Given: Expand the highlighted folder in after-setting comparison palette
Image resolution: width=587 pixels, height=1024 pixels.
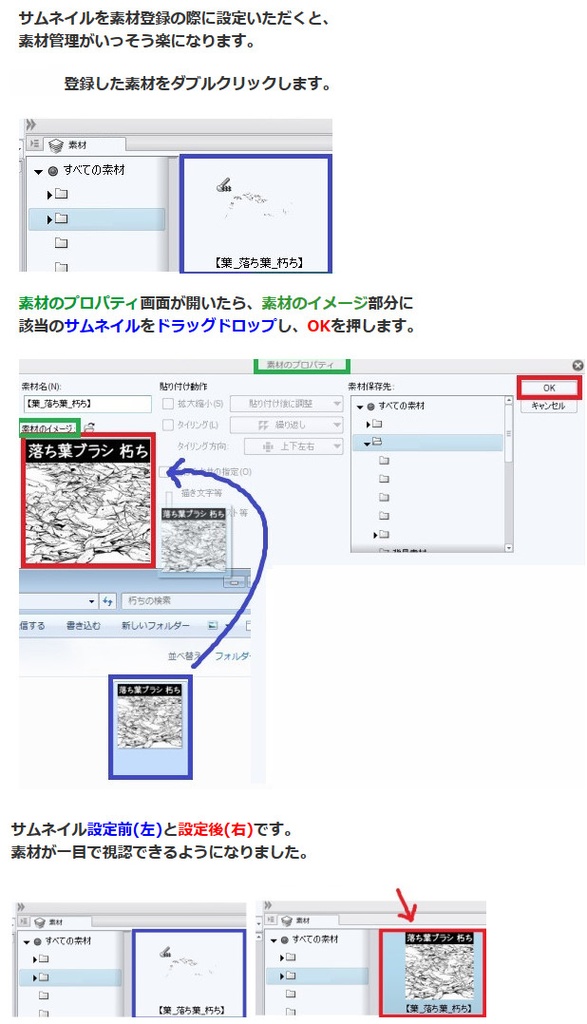Looking at the screenshot, I should coord(282,976).
